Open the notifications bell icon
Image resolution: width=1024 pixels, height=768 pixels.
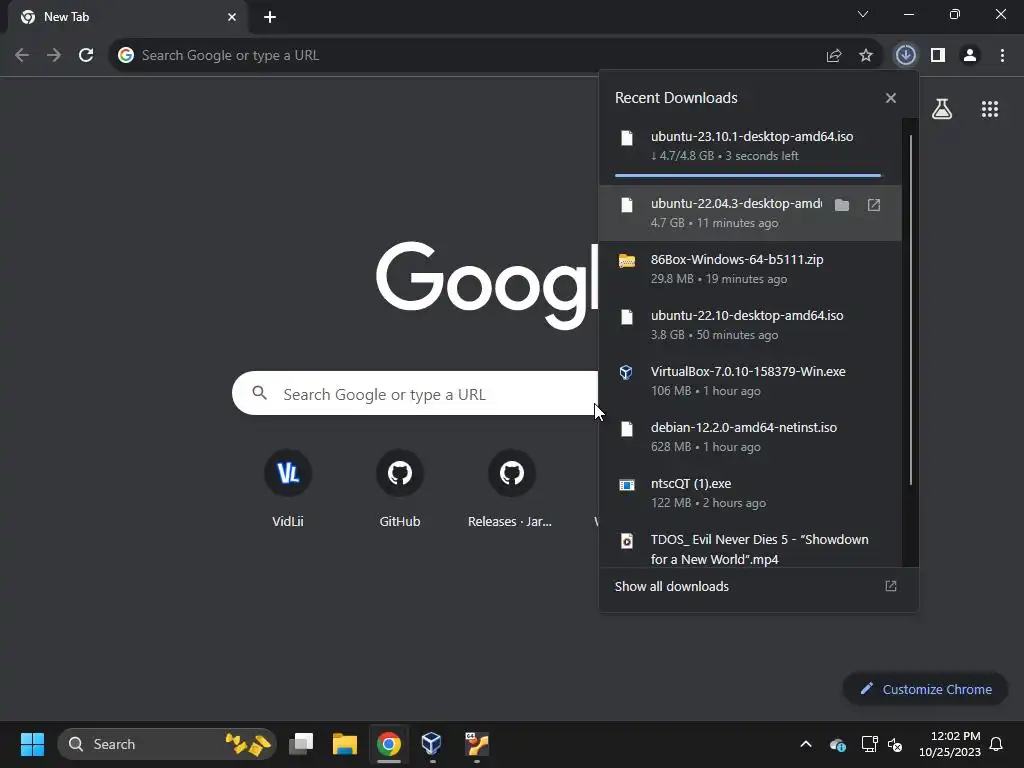tap(997, 744)
